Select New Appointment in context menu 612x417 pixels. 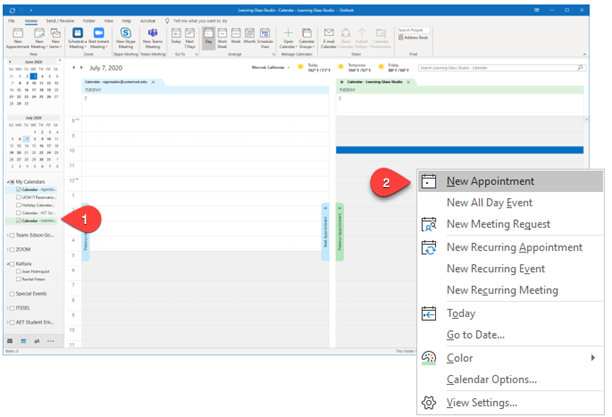[x=511, y=182]
